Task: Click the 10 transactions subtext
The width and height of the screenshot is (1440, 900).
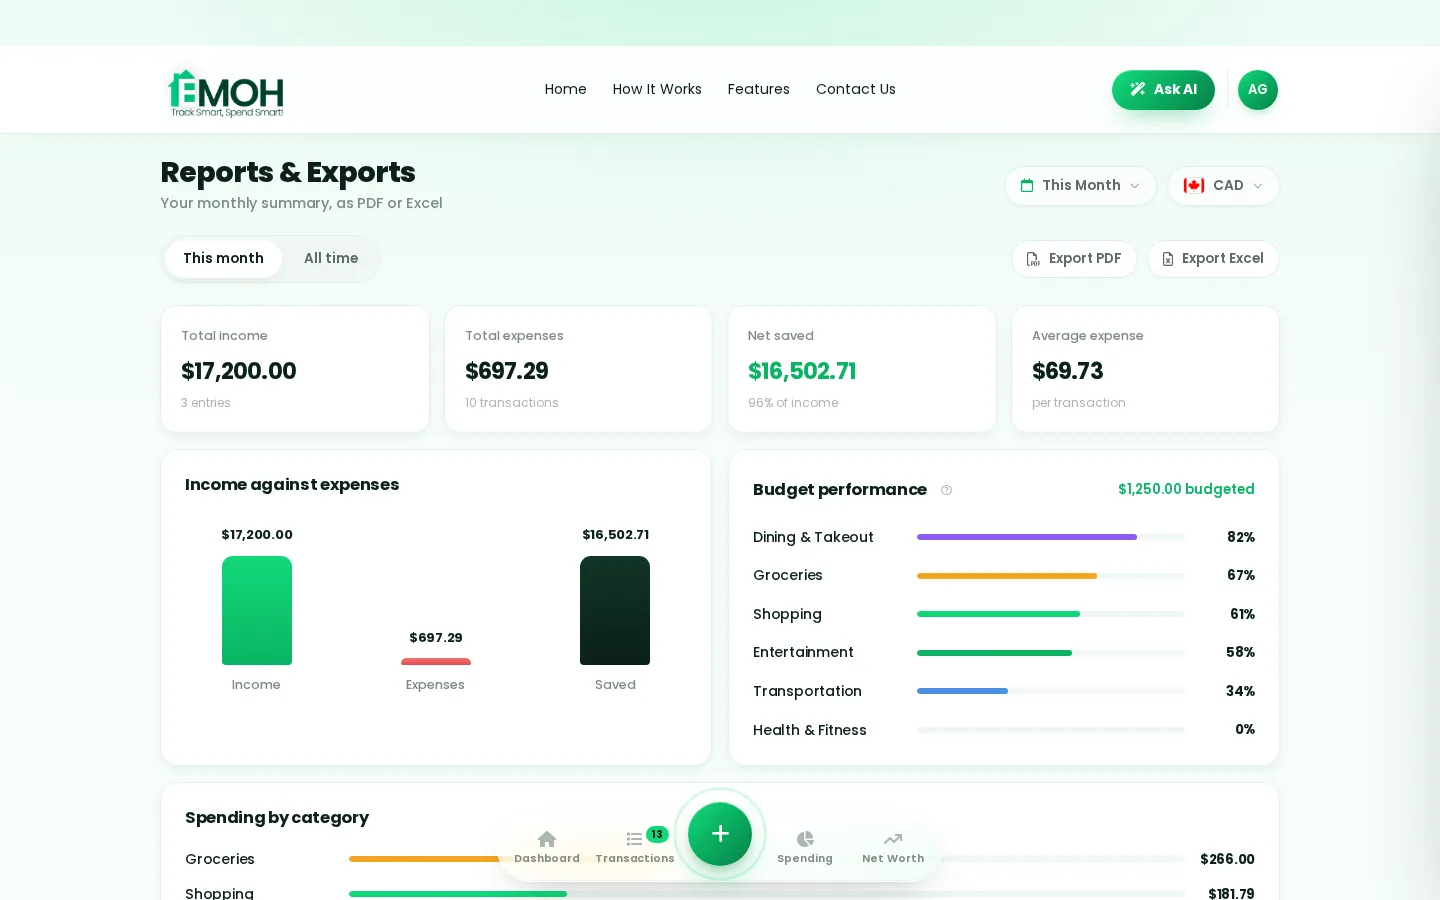Action: (512, 403)
